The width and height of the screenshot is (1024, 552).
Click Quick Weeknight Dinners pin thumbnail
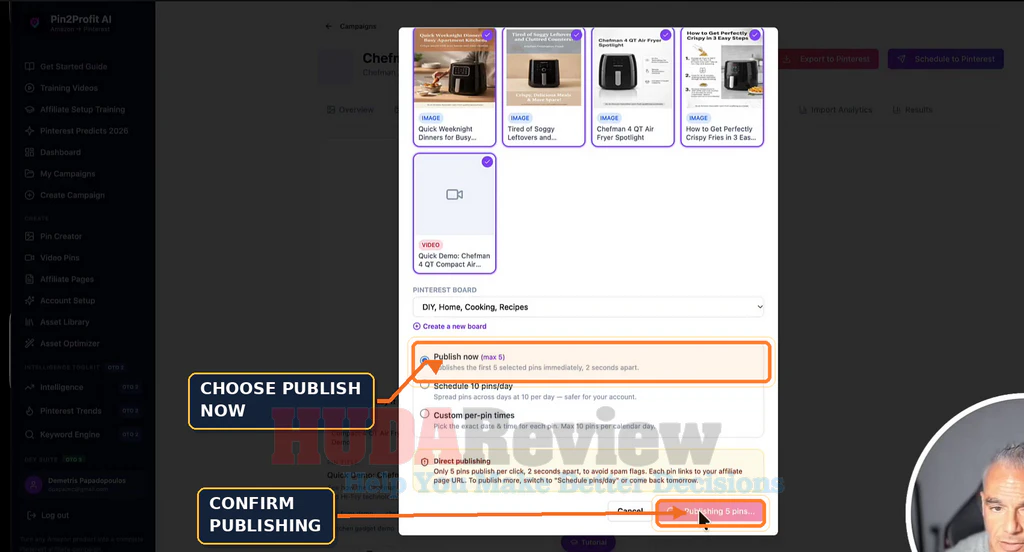[x=455, y=68]
